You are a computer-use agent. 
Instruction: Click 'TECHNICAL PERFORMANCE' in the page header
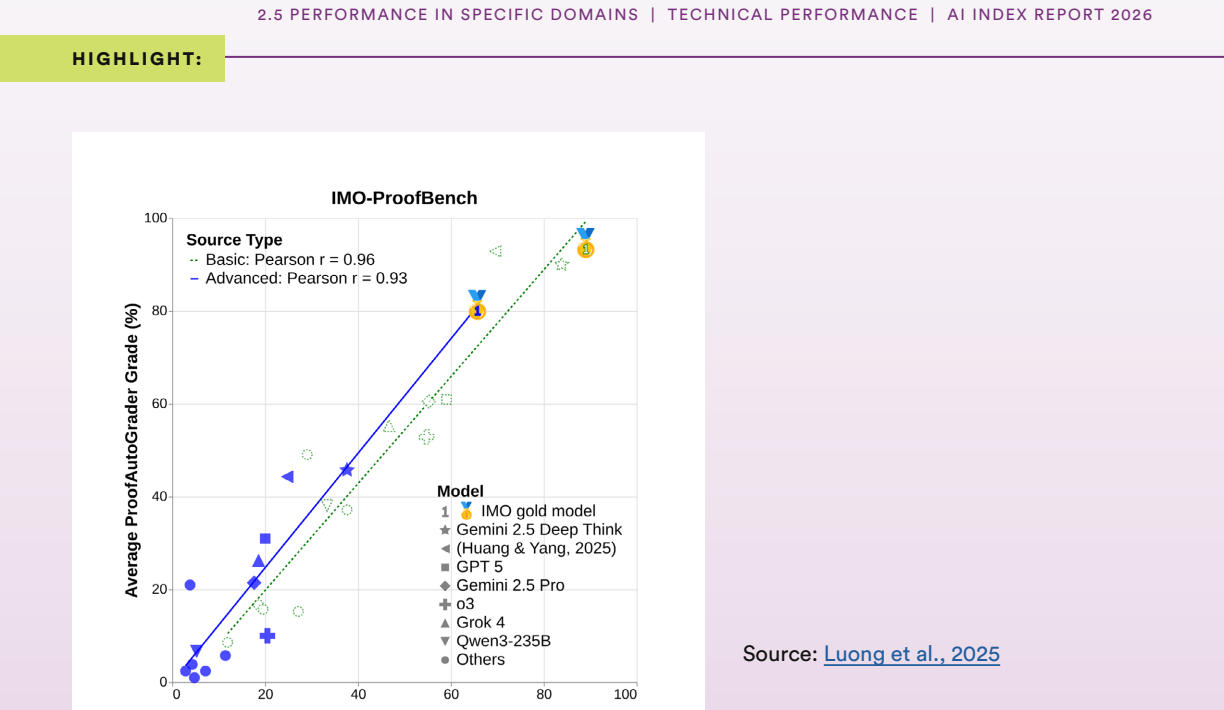(x=793, y=15)
